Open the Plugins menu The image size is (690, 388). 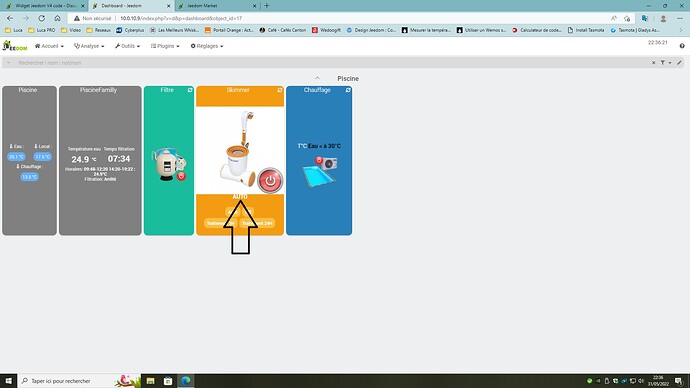click(165, 46)
